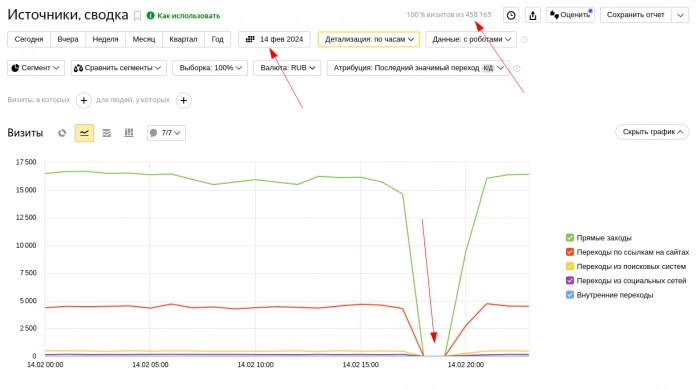Select the "Месяц" period tab
Viewport: 700px width, 390px height.
(144, 39)
